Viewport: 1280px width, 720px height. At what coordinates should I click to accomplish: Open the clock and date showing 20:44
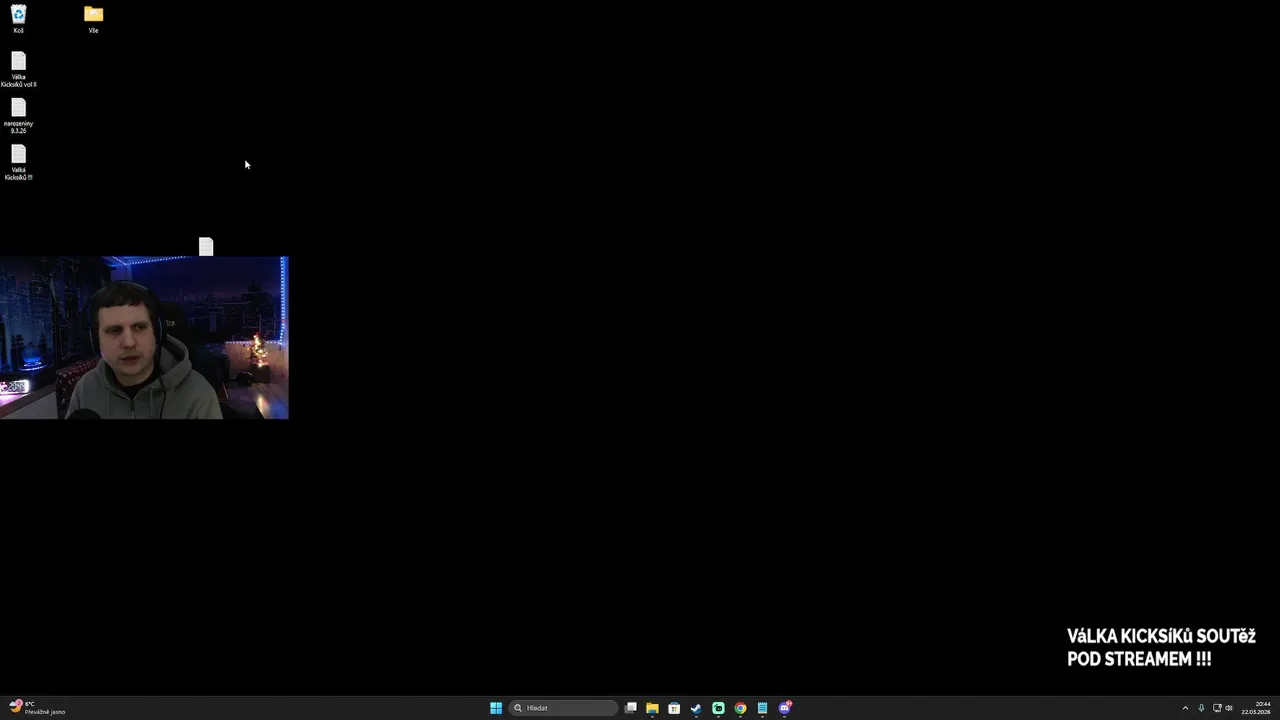[1256, 708]
